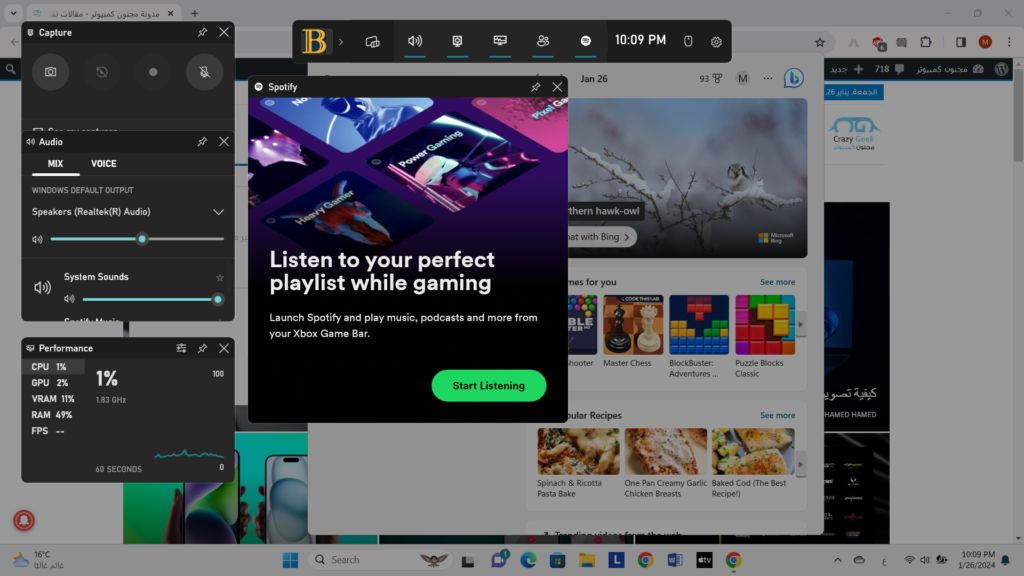The height and width of the screenshot is (576, 1024).
Task: Open the Audio widget from the Game Bar toolbar
Action: (415, 41)
